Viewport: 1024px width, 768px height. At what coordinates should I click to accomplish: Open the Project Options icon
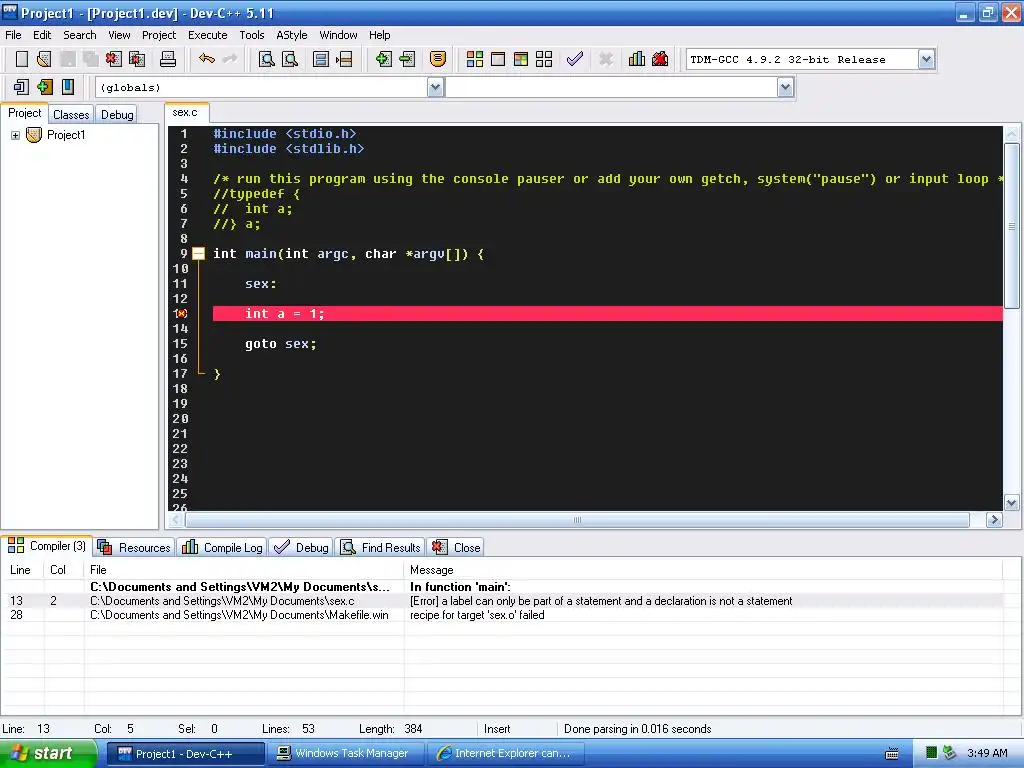(438, 59)
